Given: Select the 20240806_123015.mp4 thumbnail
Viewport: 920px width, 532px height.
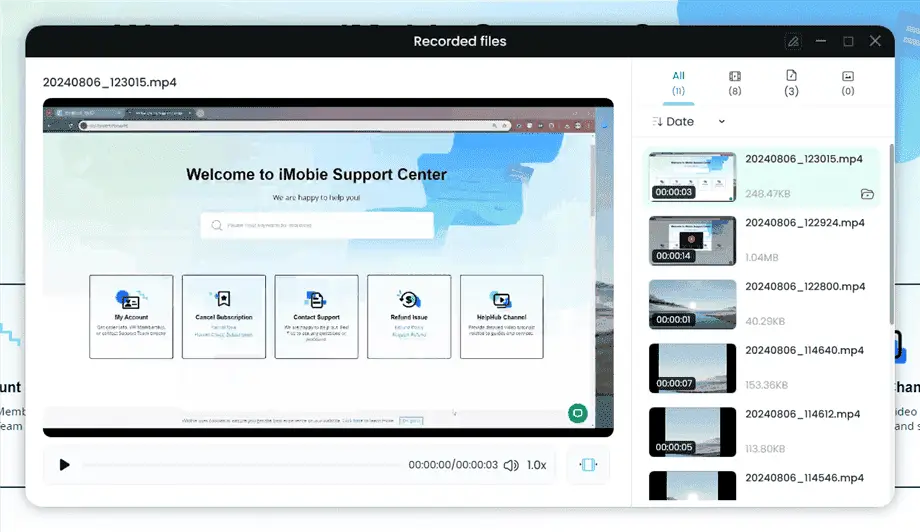Looking at the screenshot, I should coord(692,177).
